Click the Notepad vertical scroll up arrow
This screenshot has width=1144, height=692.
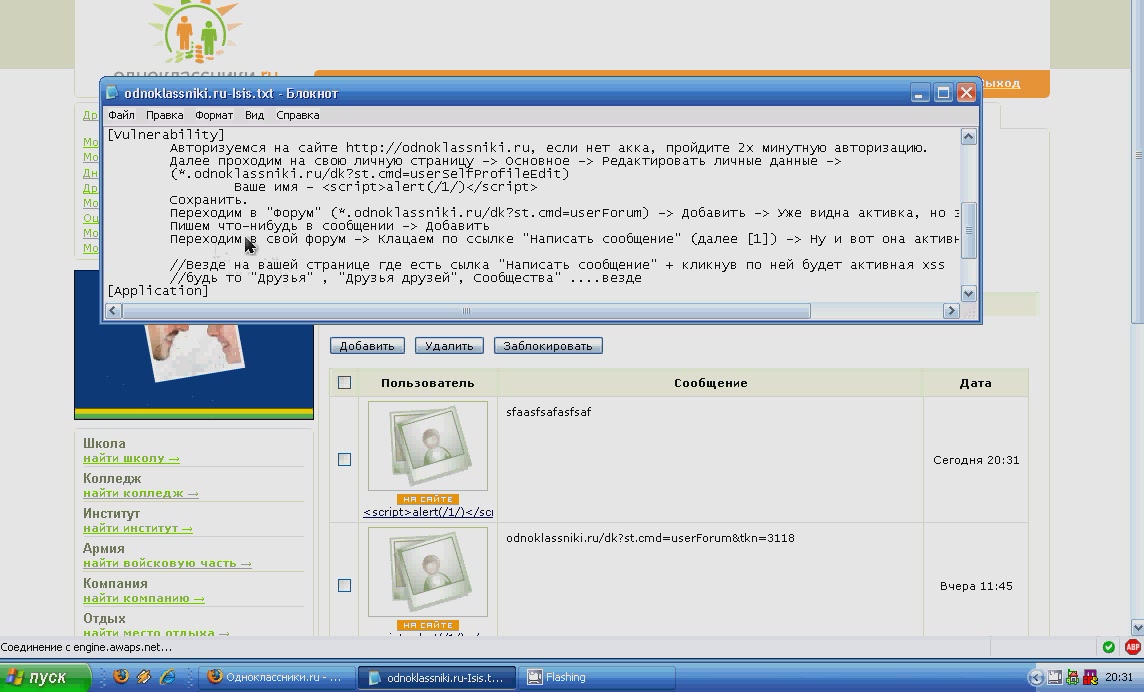click(x=968, y=137)
